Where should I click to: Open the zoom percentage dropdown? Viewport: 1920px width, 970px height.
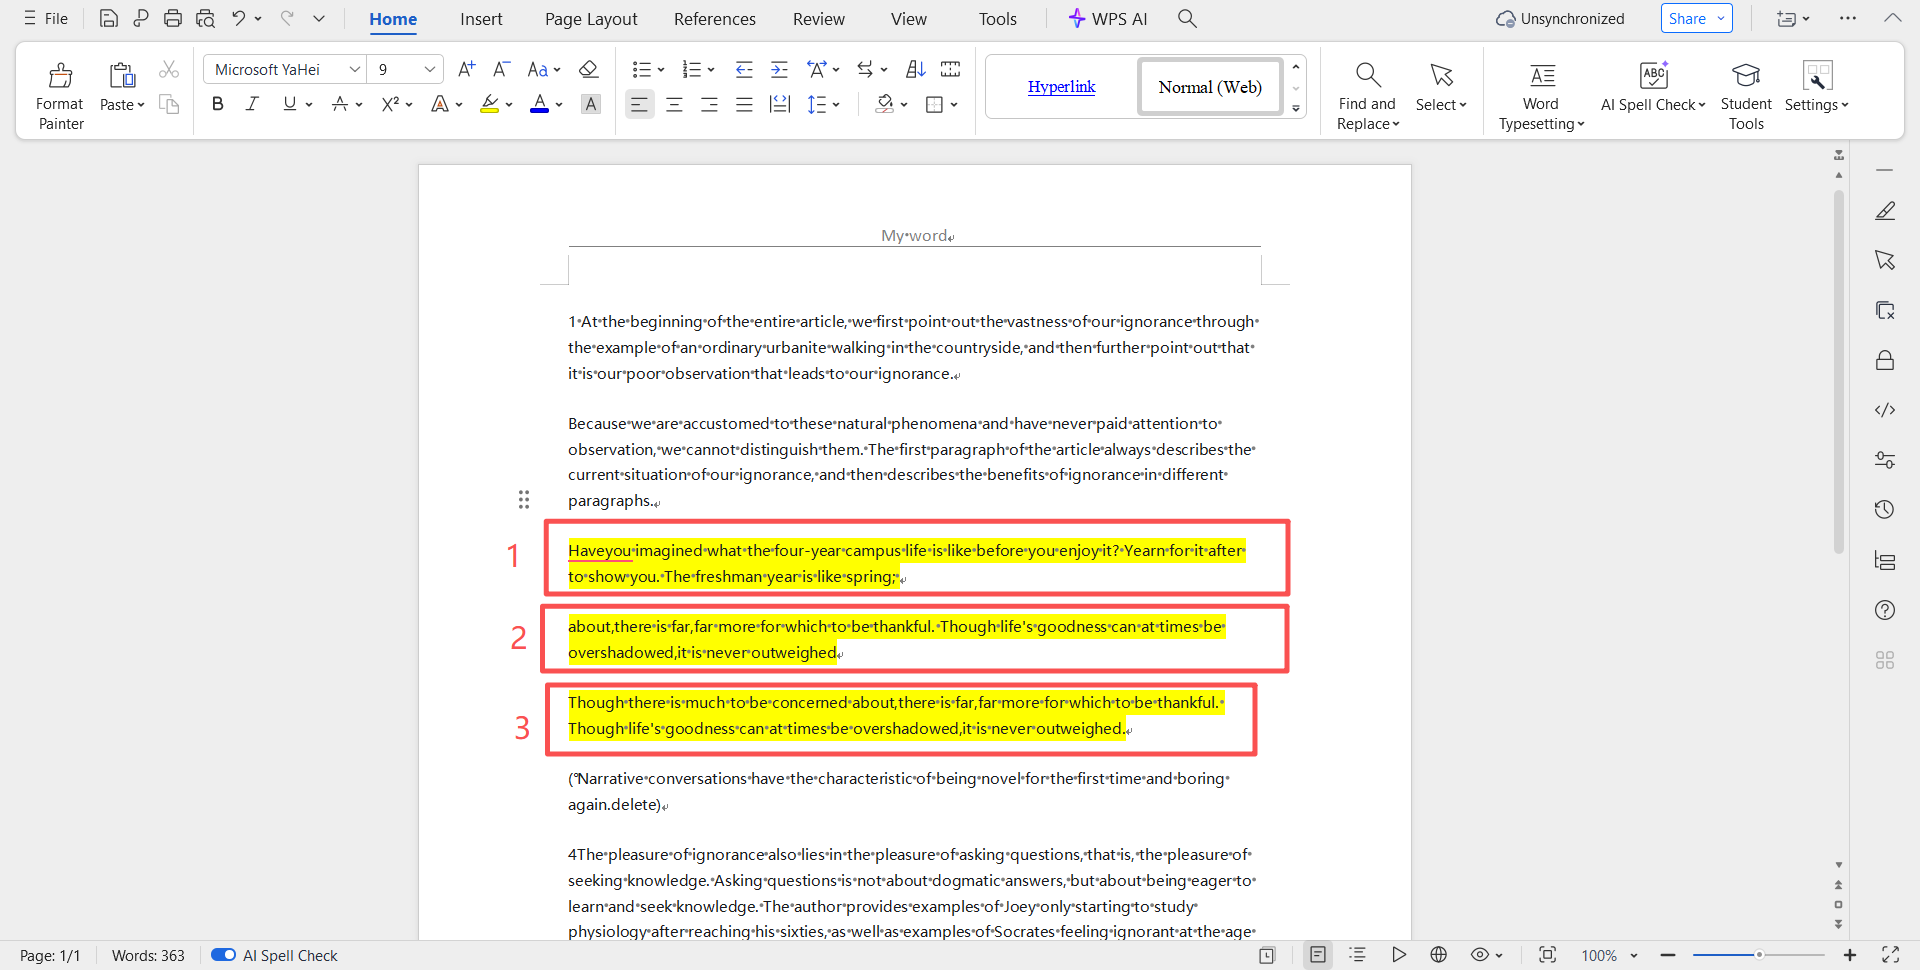(x=1634, y=955)
